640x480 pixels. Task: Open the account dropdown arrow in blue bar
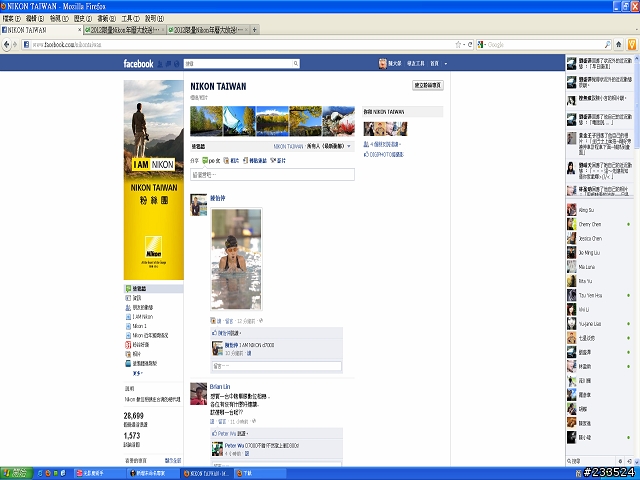(x=446, y=64)
